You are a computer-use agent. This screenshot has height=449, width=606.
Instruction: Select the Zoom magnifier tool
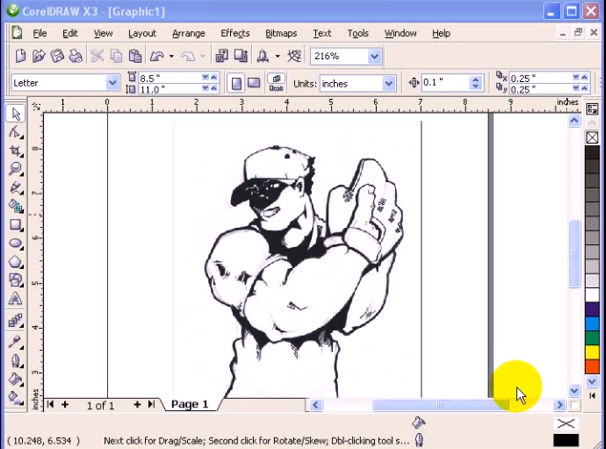(16, 168)
